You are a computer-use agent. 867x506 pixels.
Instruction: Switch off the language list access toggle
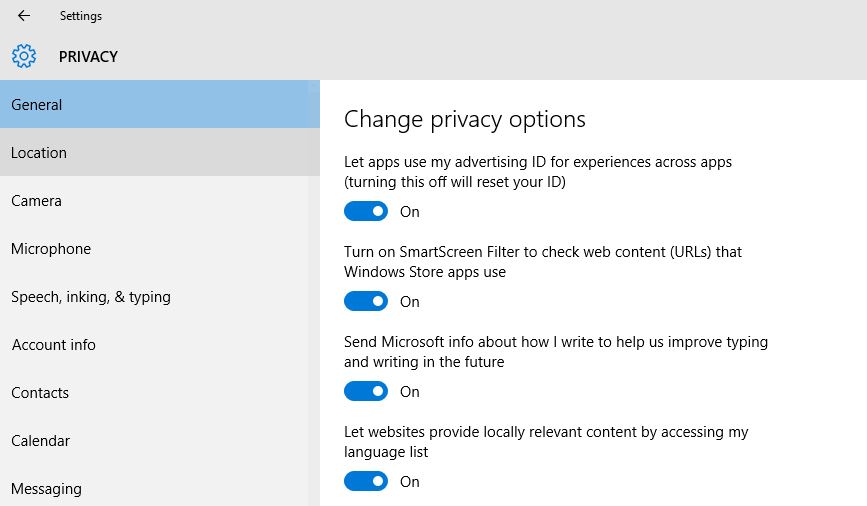(366, 481)
